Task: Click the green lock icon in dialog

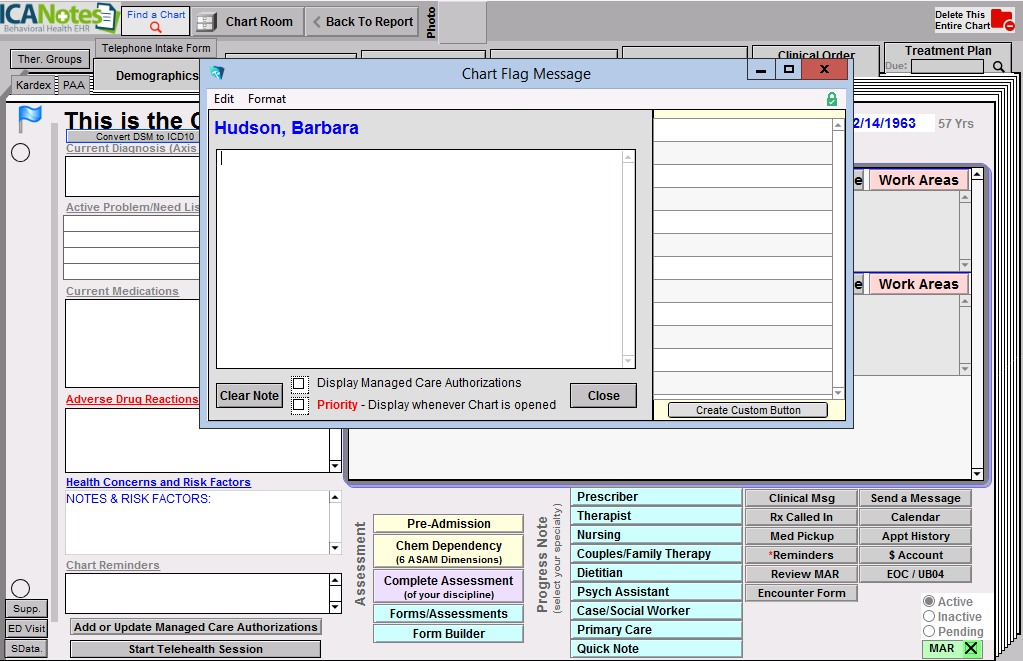Action: [x=832, y=99]
